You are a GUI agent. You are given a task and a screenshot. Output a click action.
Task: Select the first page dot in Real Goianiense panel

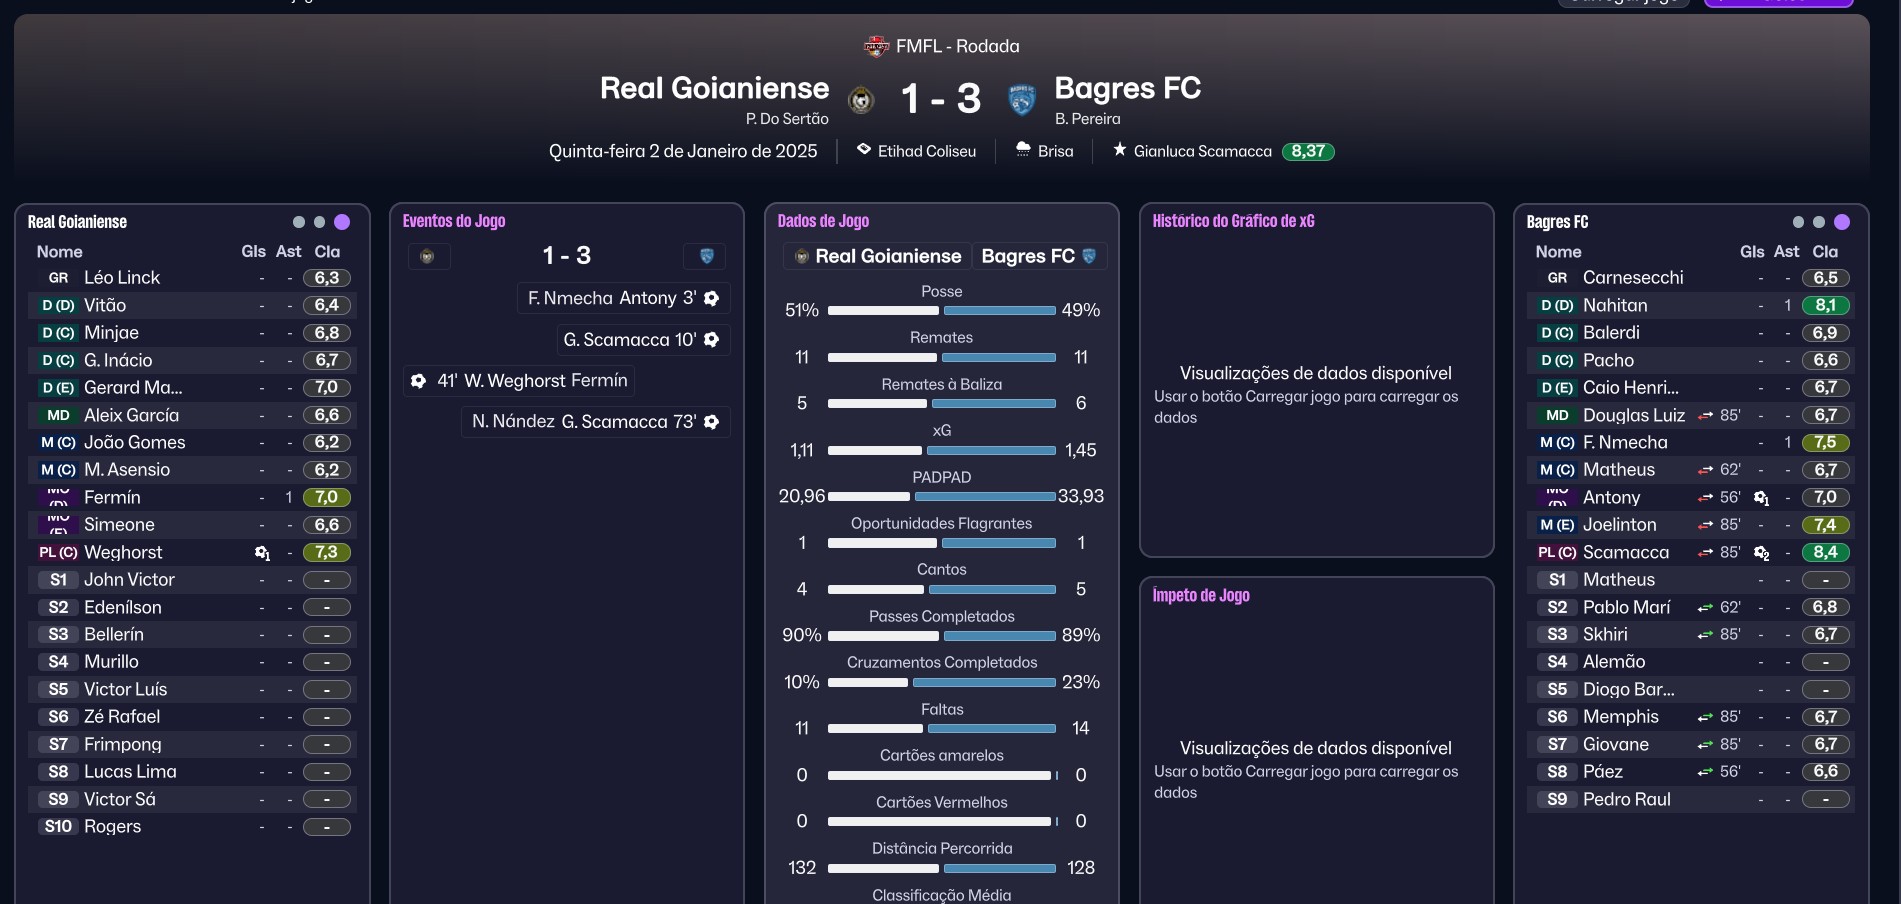[299, 222]
